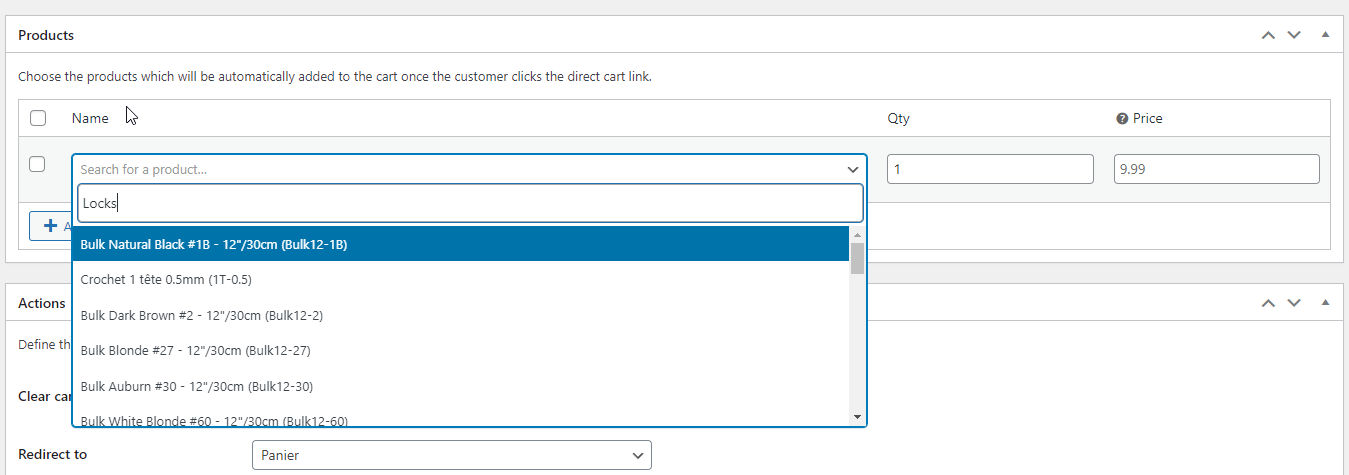Click the Price help question icon
1349x475 pixels.
(x=1122, y=119)
